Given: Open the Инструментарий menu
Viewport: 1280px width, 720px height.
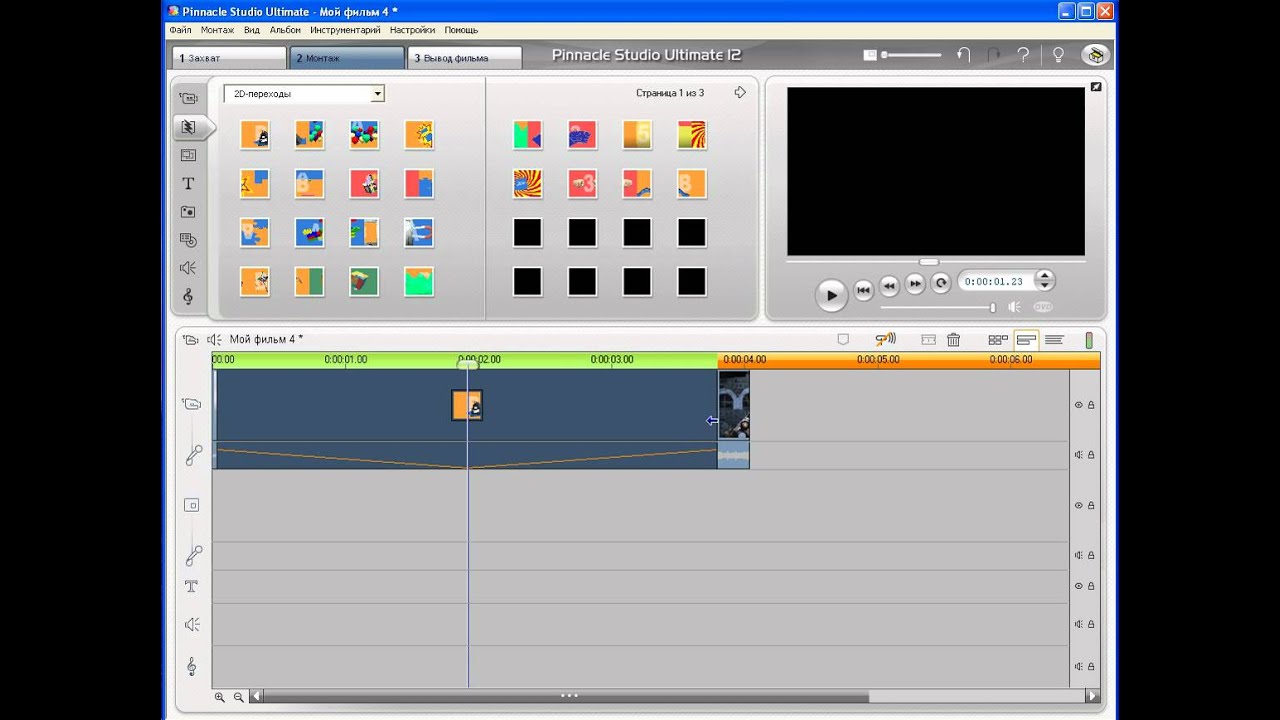Looking at the screenshot, I should (x=345, y=30).
